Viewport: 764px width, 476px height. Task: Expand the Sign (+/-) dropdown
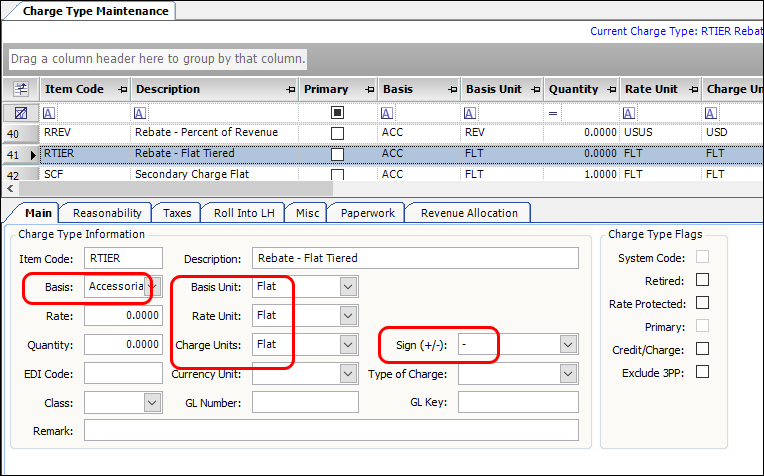568,344
